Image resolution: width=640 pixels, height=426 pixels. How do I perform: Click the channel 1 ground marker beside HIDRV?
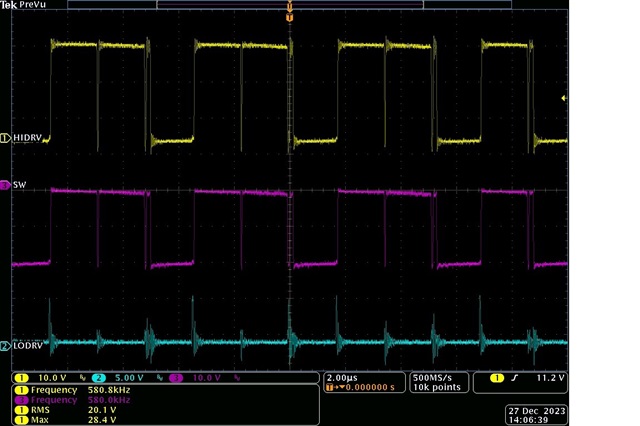pos(5,138)
